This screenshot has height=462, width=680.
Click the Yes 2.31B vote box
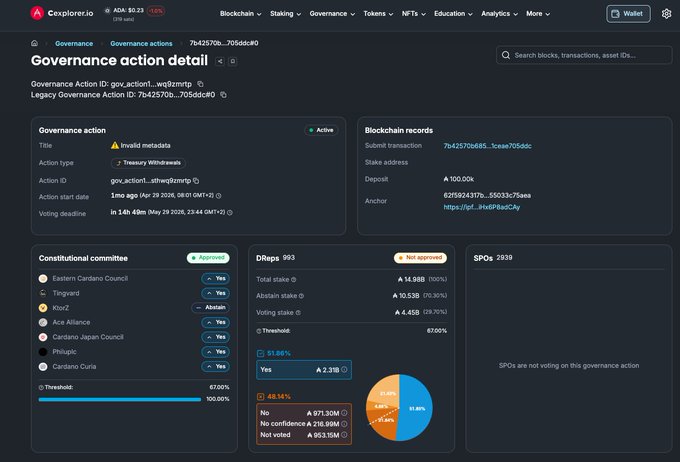click(x=304, y=370)
